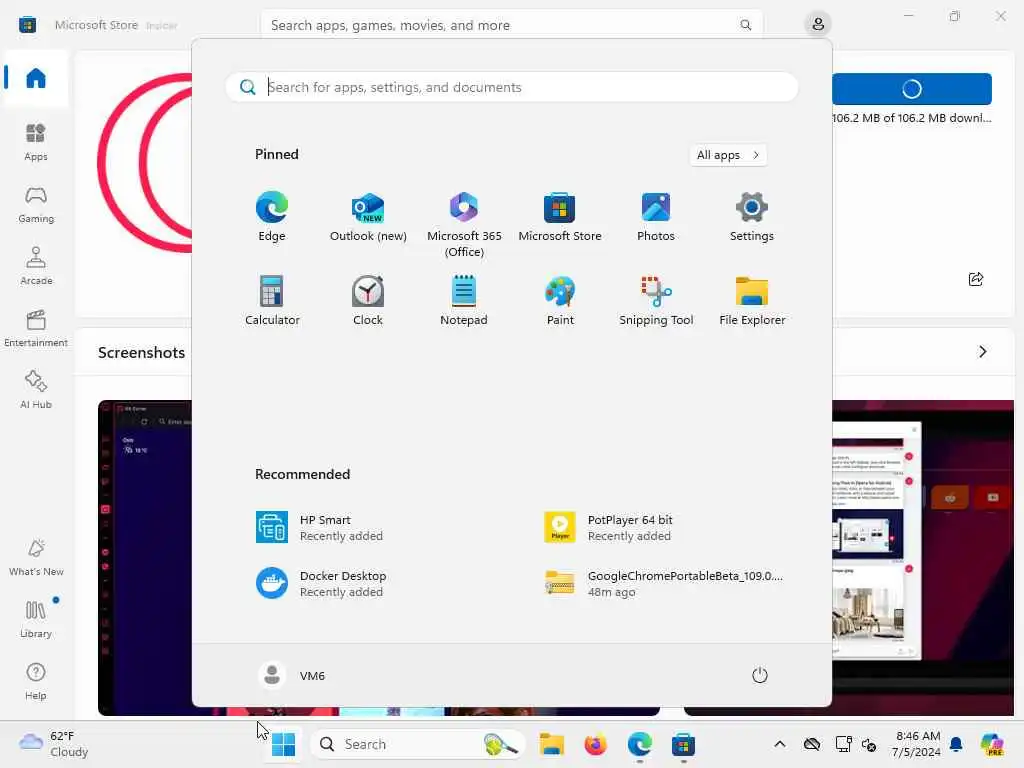Viewport: 1024px width, 768px height.
Task: Click the Store share icon
Action: [976, 280]
